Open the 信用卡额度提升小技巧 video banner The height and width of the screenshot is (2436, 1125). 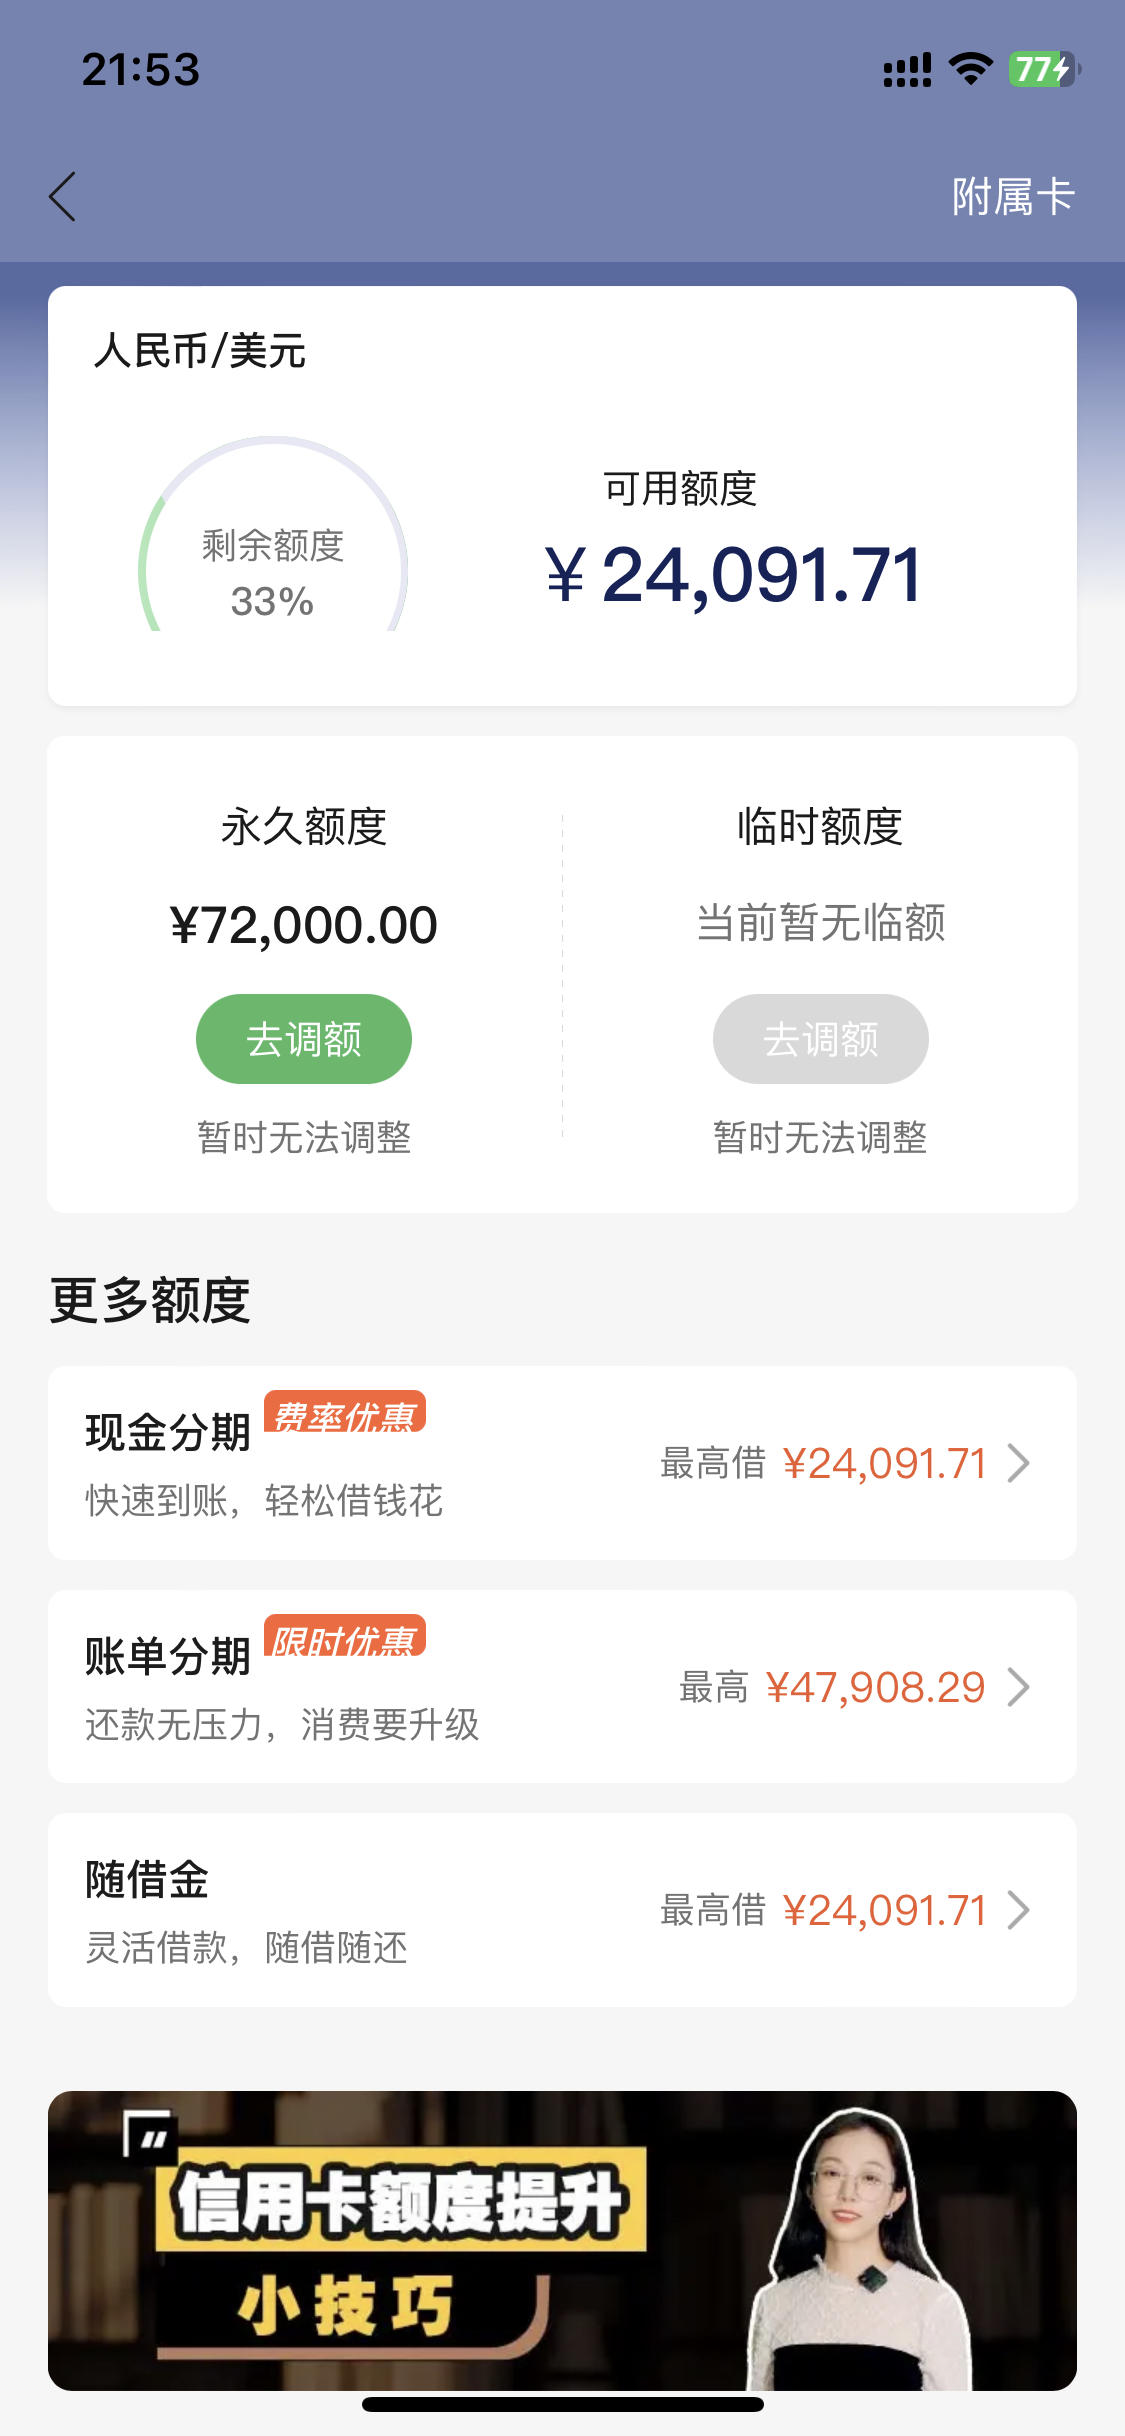coord(562,2241)
